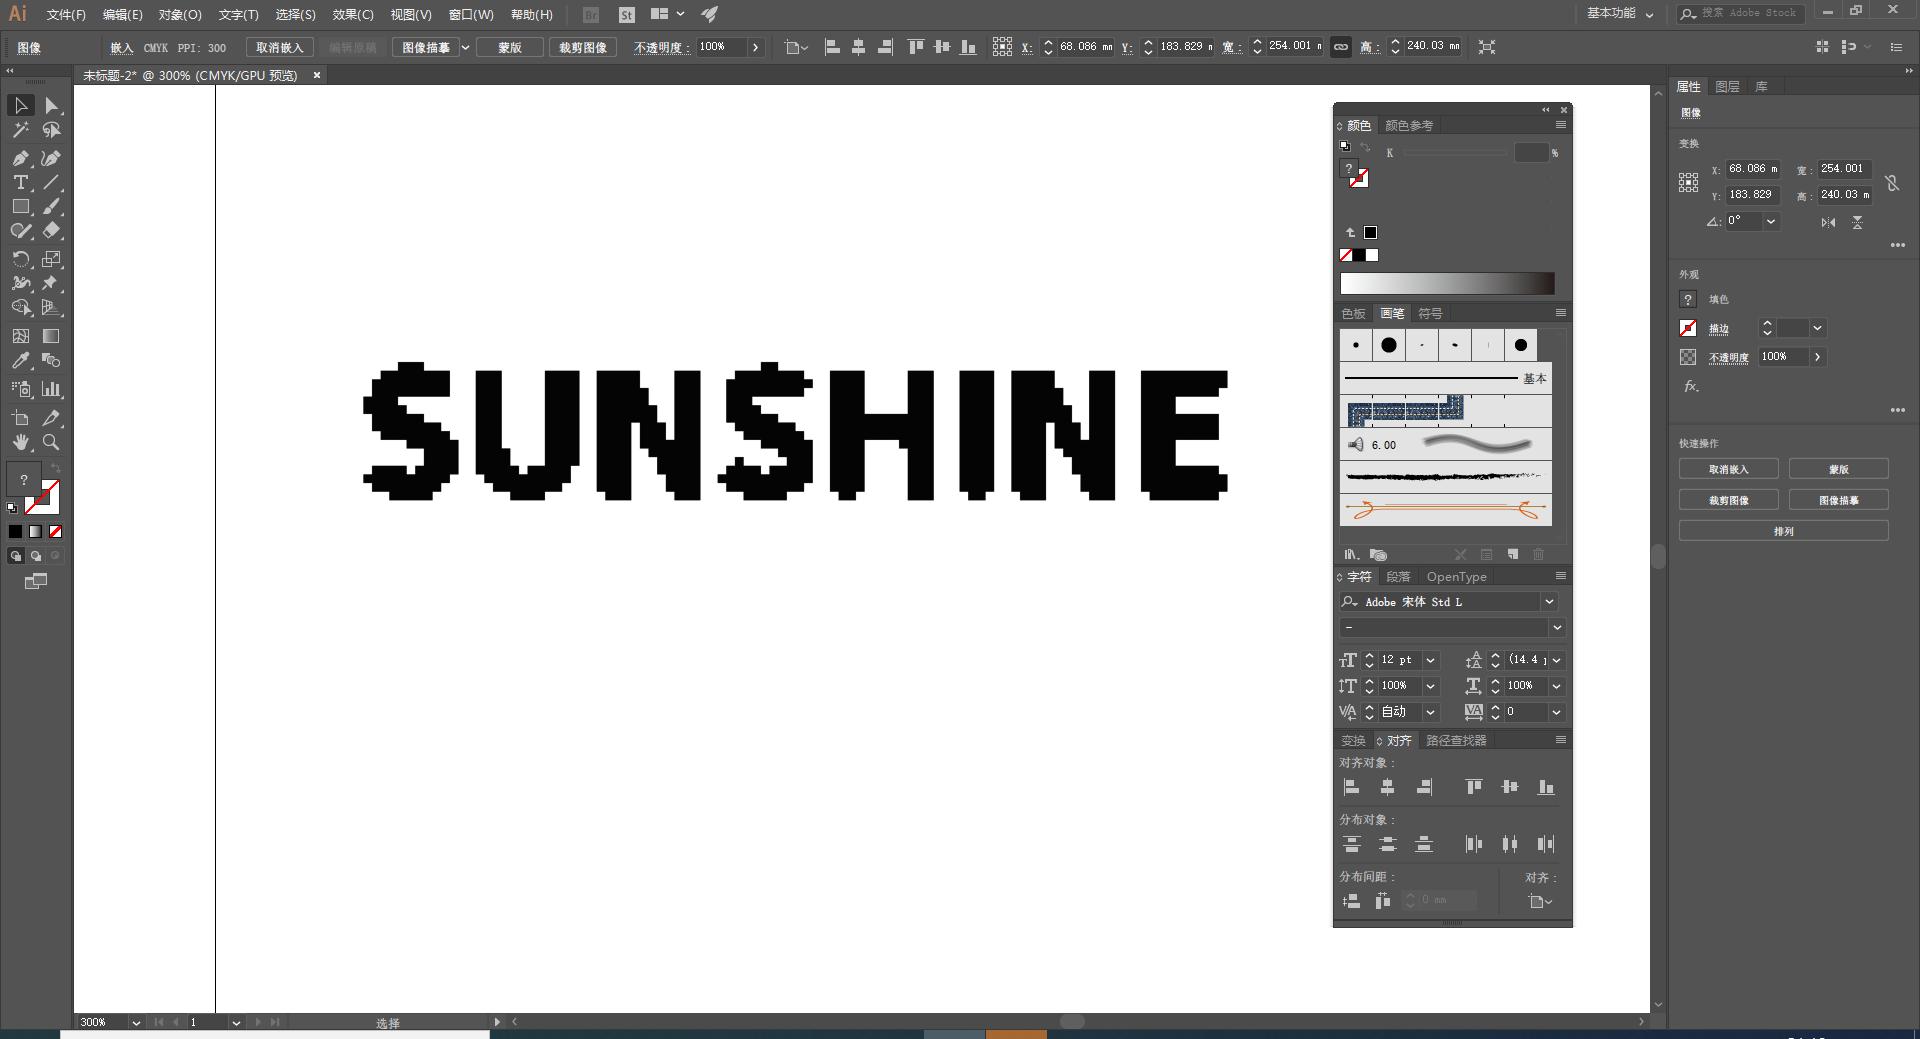Screen dimensions: 1920x1039
Task: Swap fill and stroke in Color panel
Action: tap(1365, 147)
